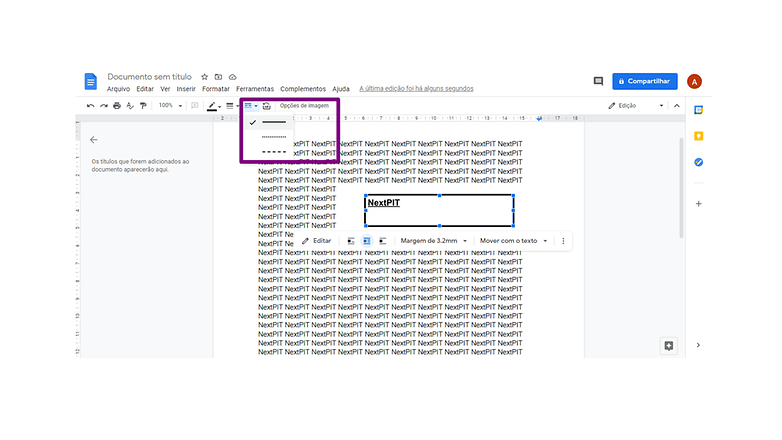
Task: Click the vertical page scrollbar
Action: [x=681, y=187]
